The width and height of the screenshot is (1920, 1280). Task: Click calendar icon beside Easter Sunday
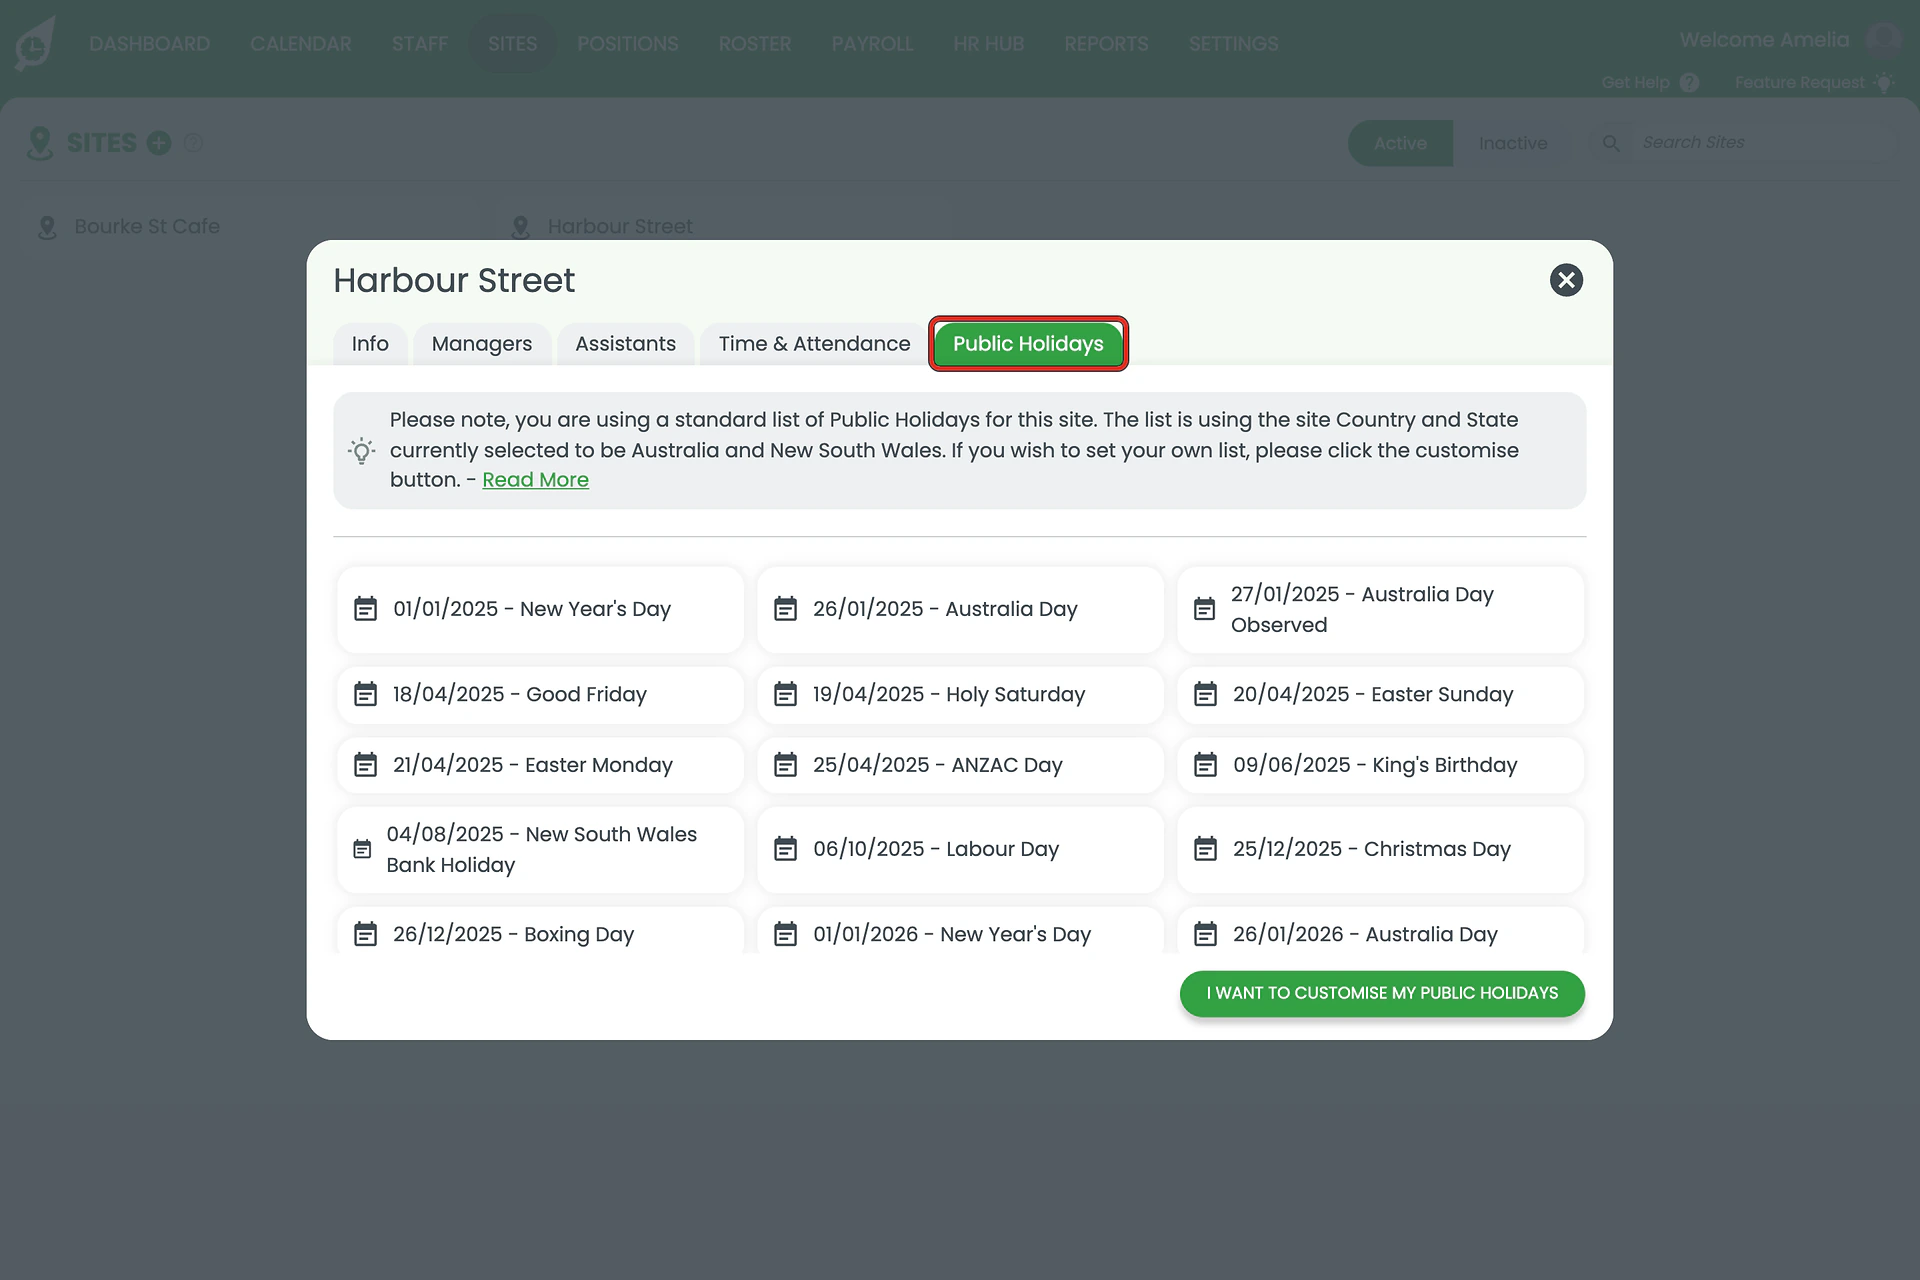click(1206, 694)
